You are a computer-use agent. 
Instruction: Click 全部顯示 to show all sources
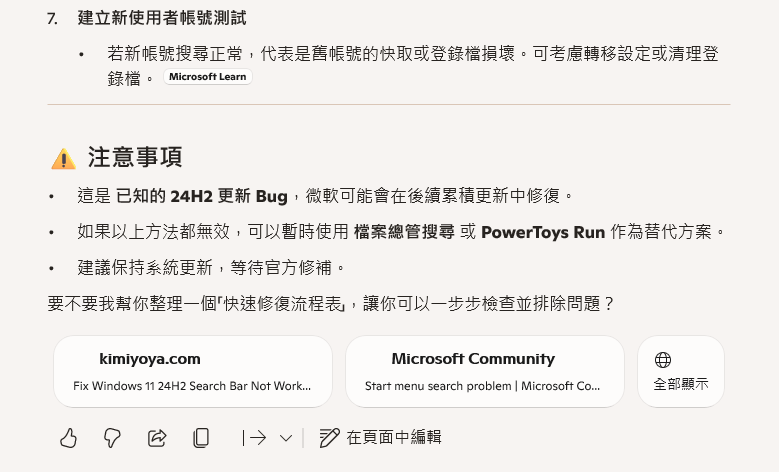(681, 371)
